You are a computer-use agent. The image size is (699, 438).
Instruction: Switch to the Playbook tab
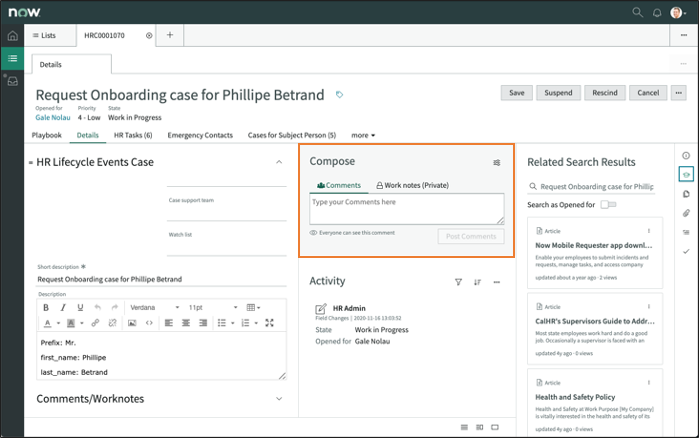[x=46, y=135]
